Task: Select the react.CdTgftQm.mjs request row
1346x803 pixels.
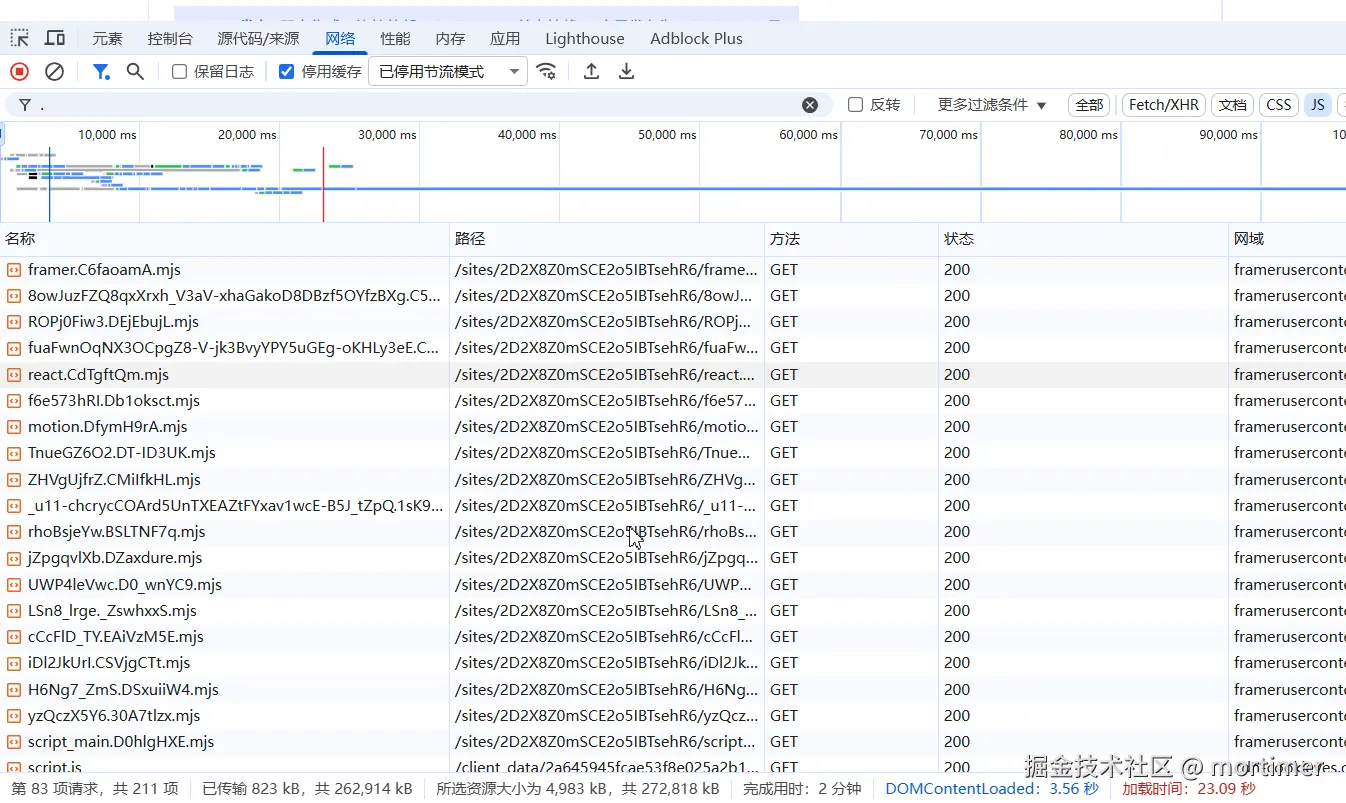Action: click(x=98, y=375)
